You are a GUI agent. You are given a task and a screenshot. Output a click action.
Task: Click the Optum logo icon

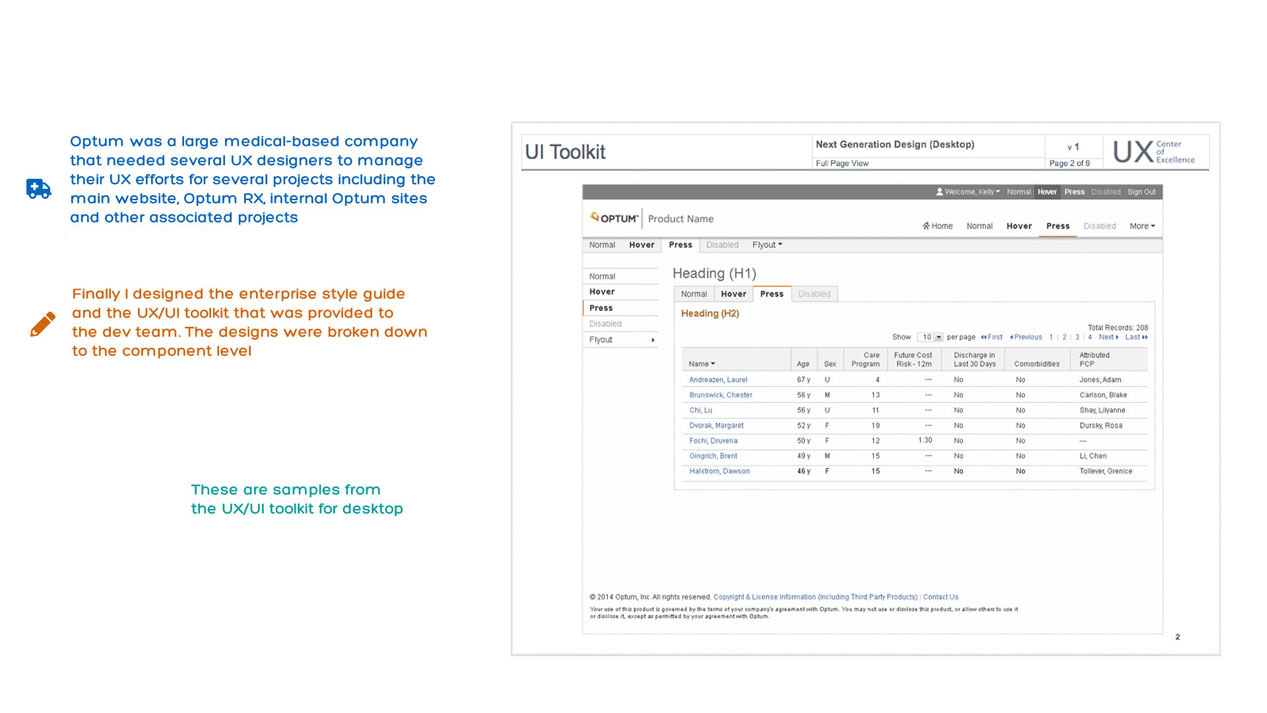[595, 217]
